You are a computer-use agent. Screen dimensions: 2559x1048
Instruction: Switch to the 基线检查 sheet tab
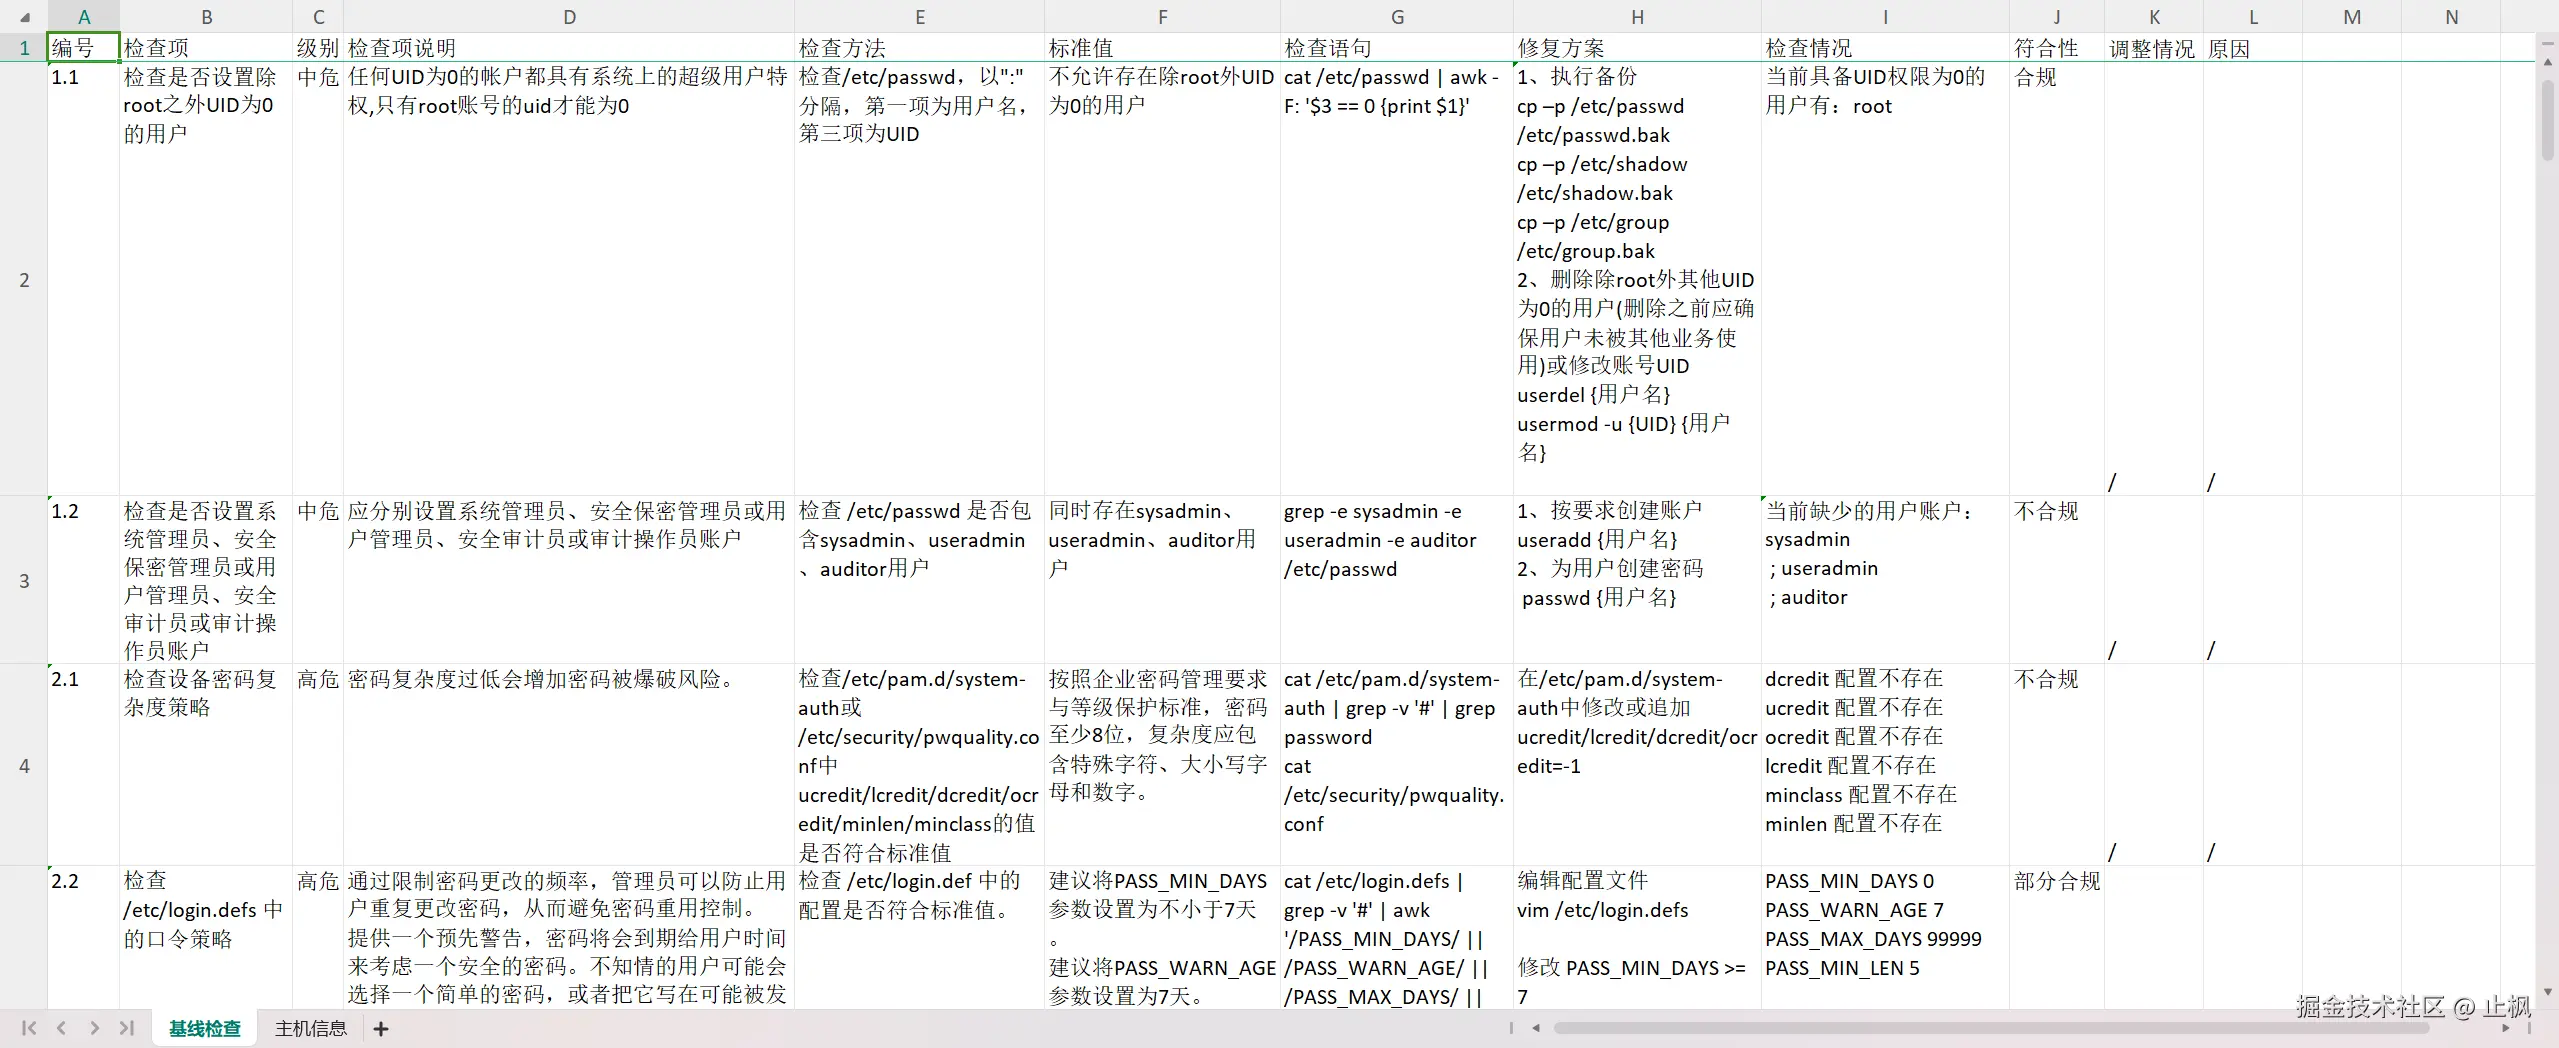pyautogui.click(x=205, y=1028)
